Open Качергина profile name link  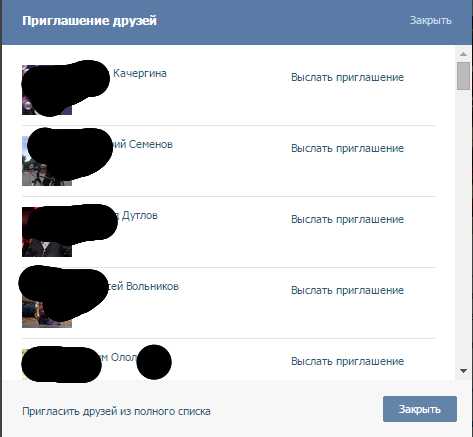[x=140, y=73]
